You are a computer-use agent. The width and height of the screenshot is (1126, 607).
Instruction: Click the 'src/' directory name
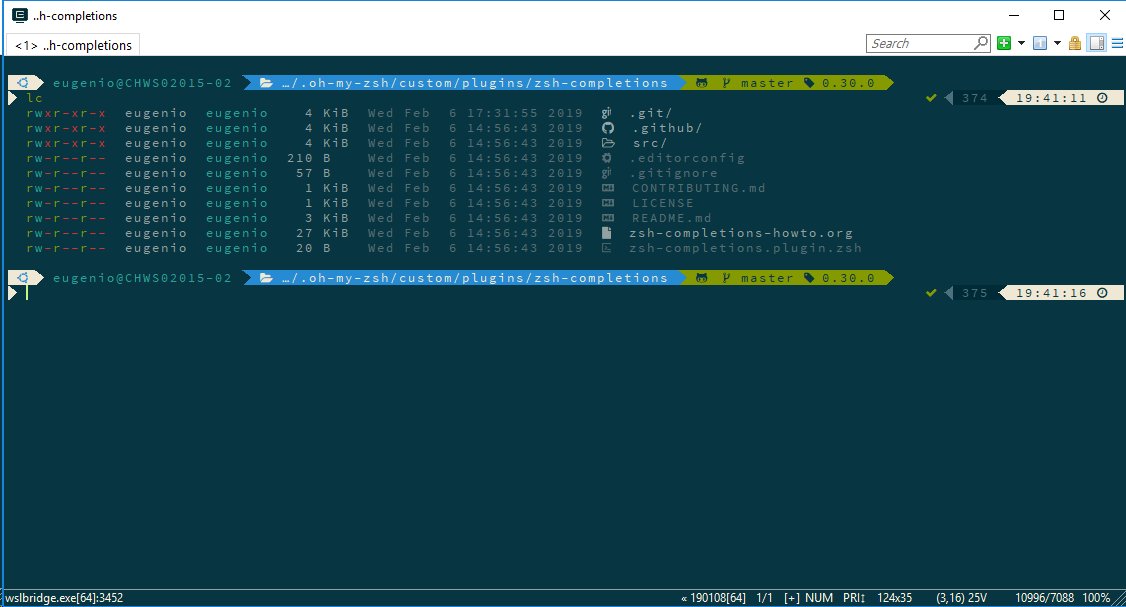[x=649, y=143]
